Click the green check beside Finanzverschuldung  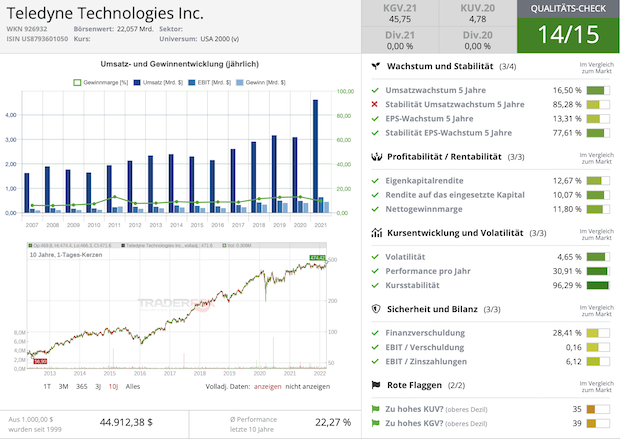375,333
